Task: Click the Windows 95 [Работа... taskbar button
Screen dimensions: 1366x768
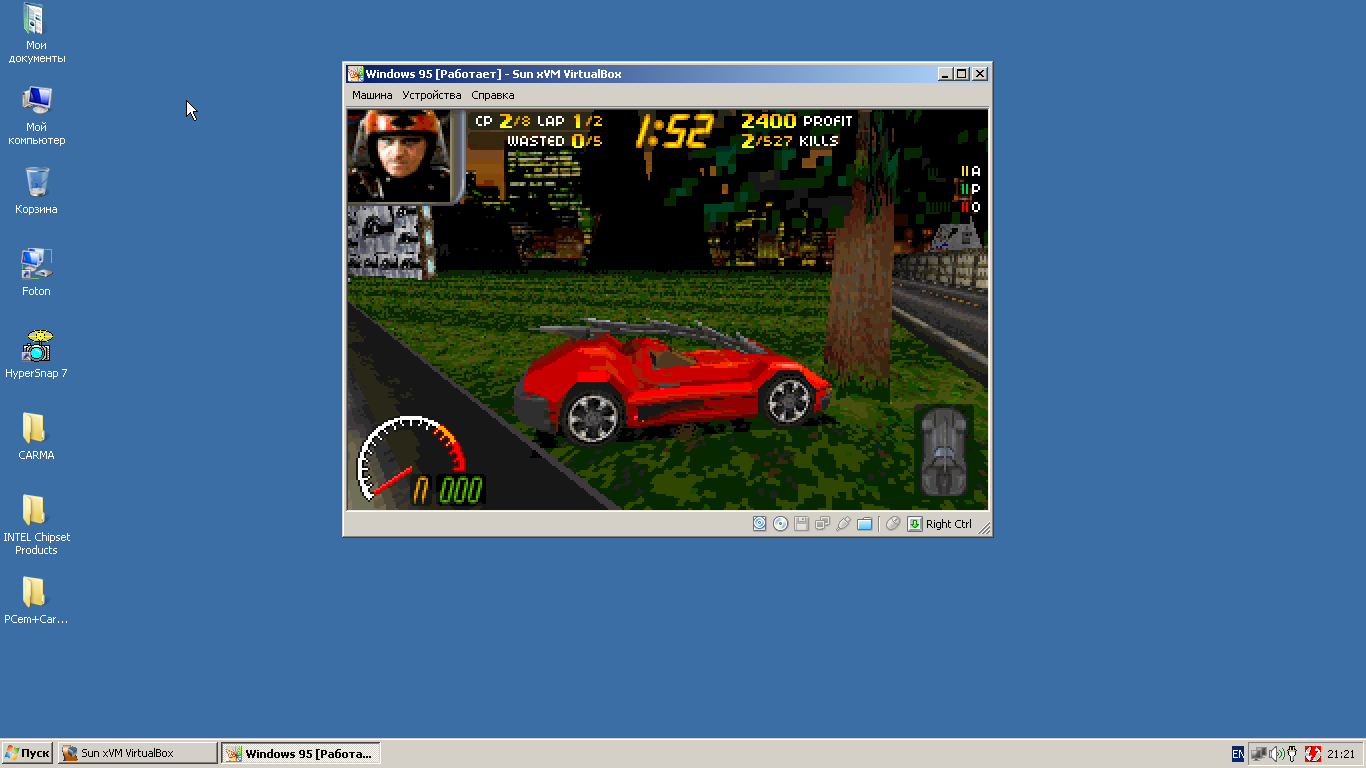Action: tap(300, 753)
